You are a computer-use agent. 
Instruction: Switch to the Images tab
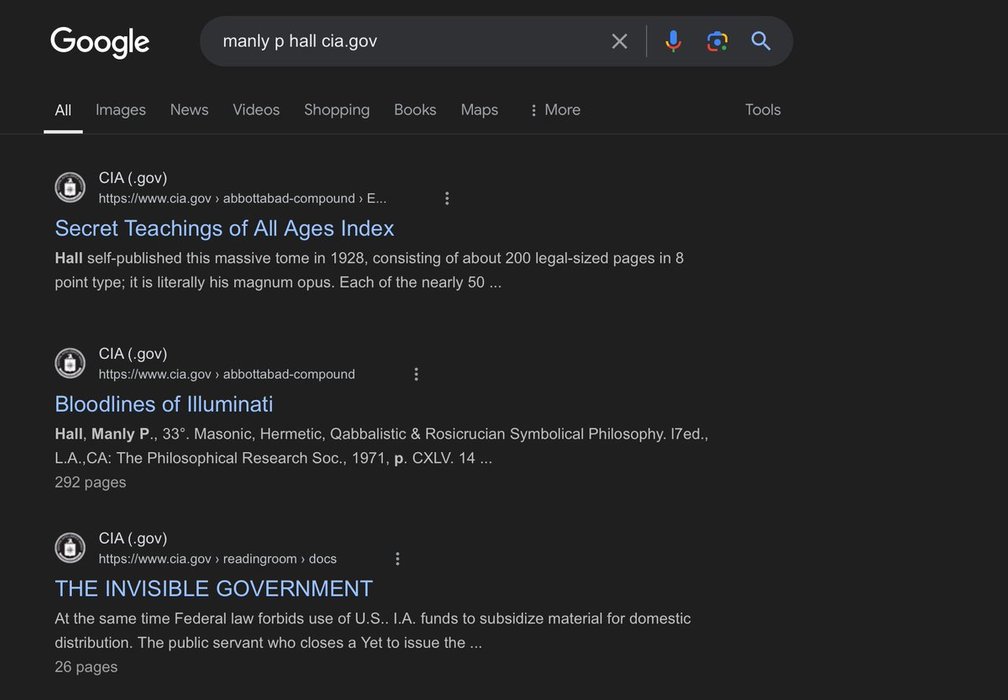120,110
